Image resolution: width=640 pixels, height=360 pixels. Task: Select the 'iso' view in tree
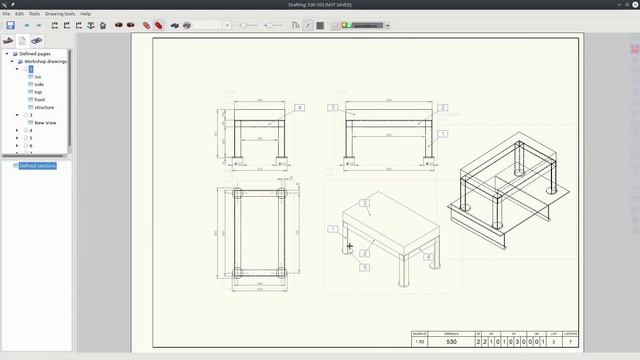pyautogui.click(x=38, y=77)
